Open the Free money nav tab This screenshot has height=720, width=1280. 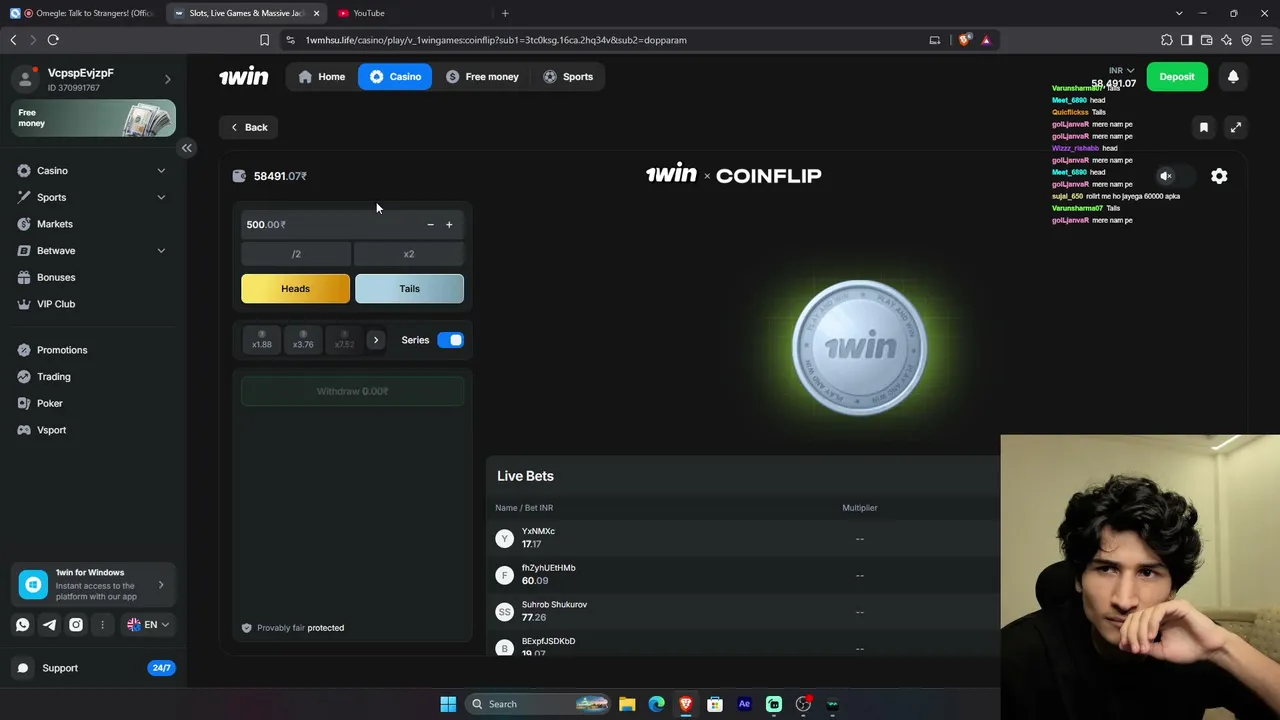[x=482, y=77]
